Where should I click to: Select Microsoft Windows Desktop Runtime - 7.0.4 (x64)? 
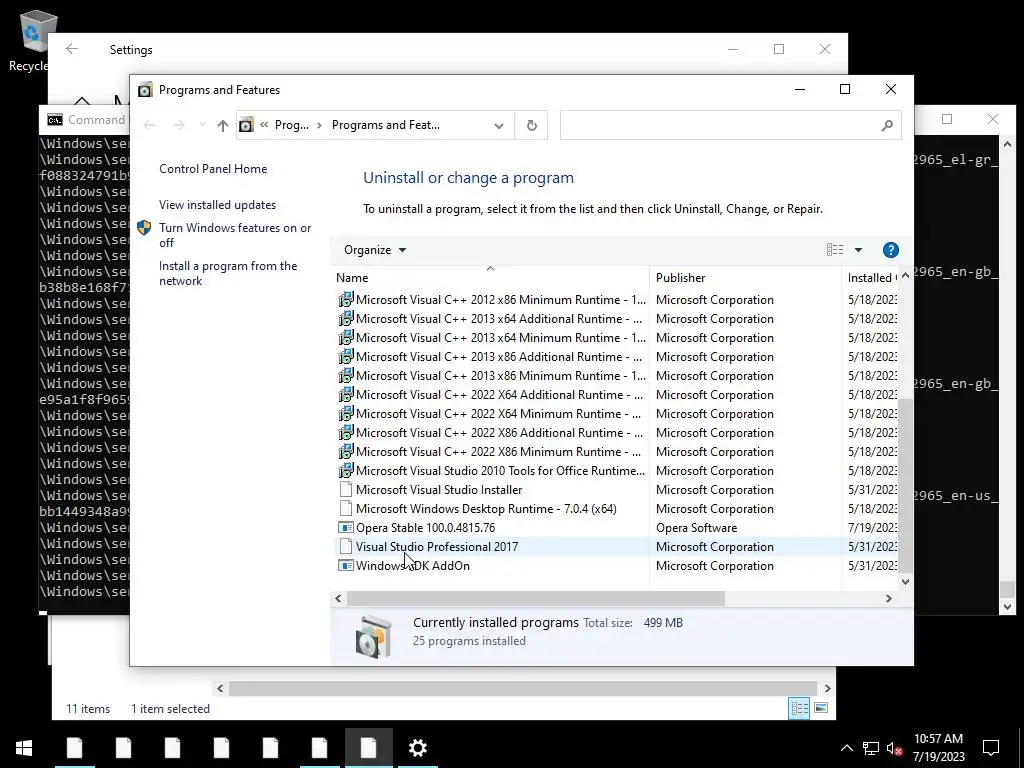[486, 509]
